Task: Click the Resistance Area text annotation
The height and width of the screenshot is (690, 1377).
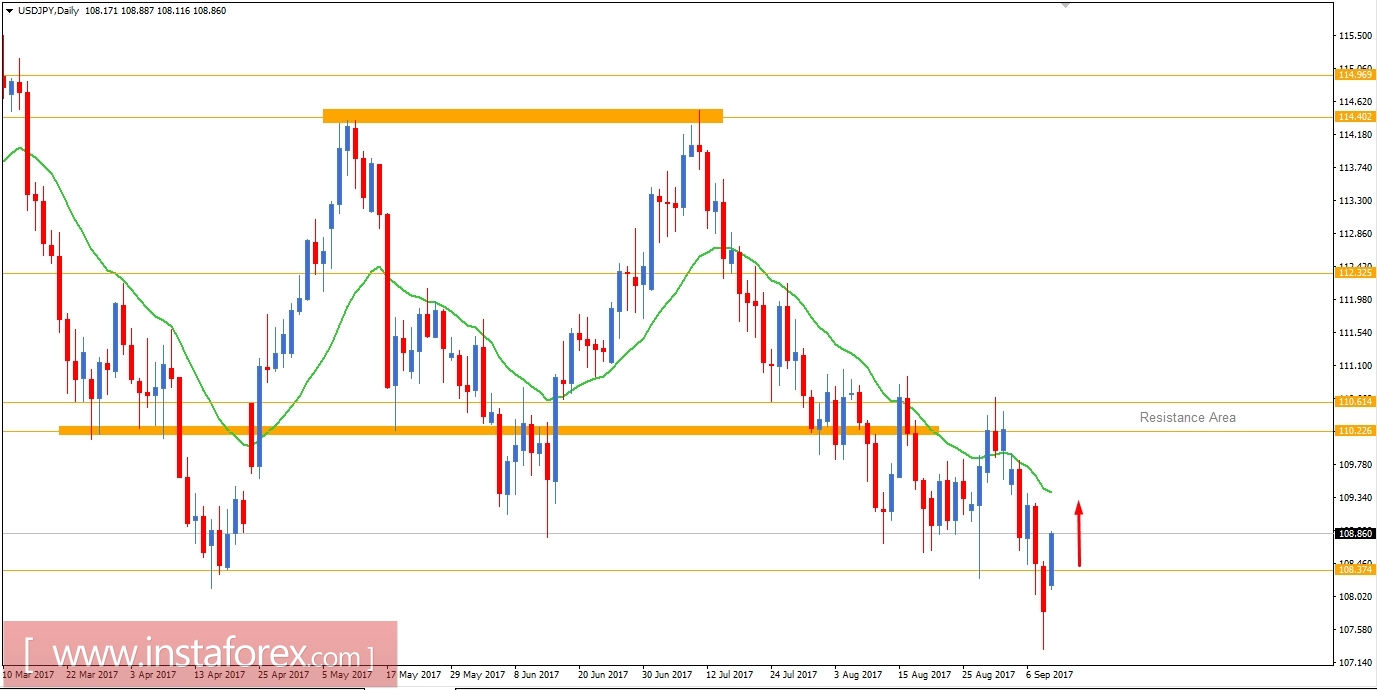Action: tap(1186, 418)
